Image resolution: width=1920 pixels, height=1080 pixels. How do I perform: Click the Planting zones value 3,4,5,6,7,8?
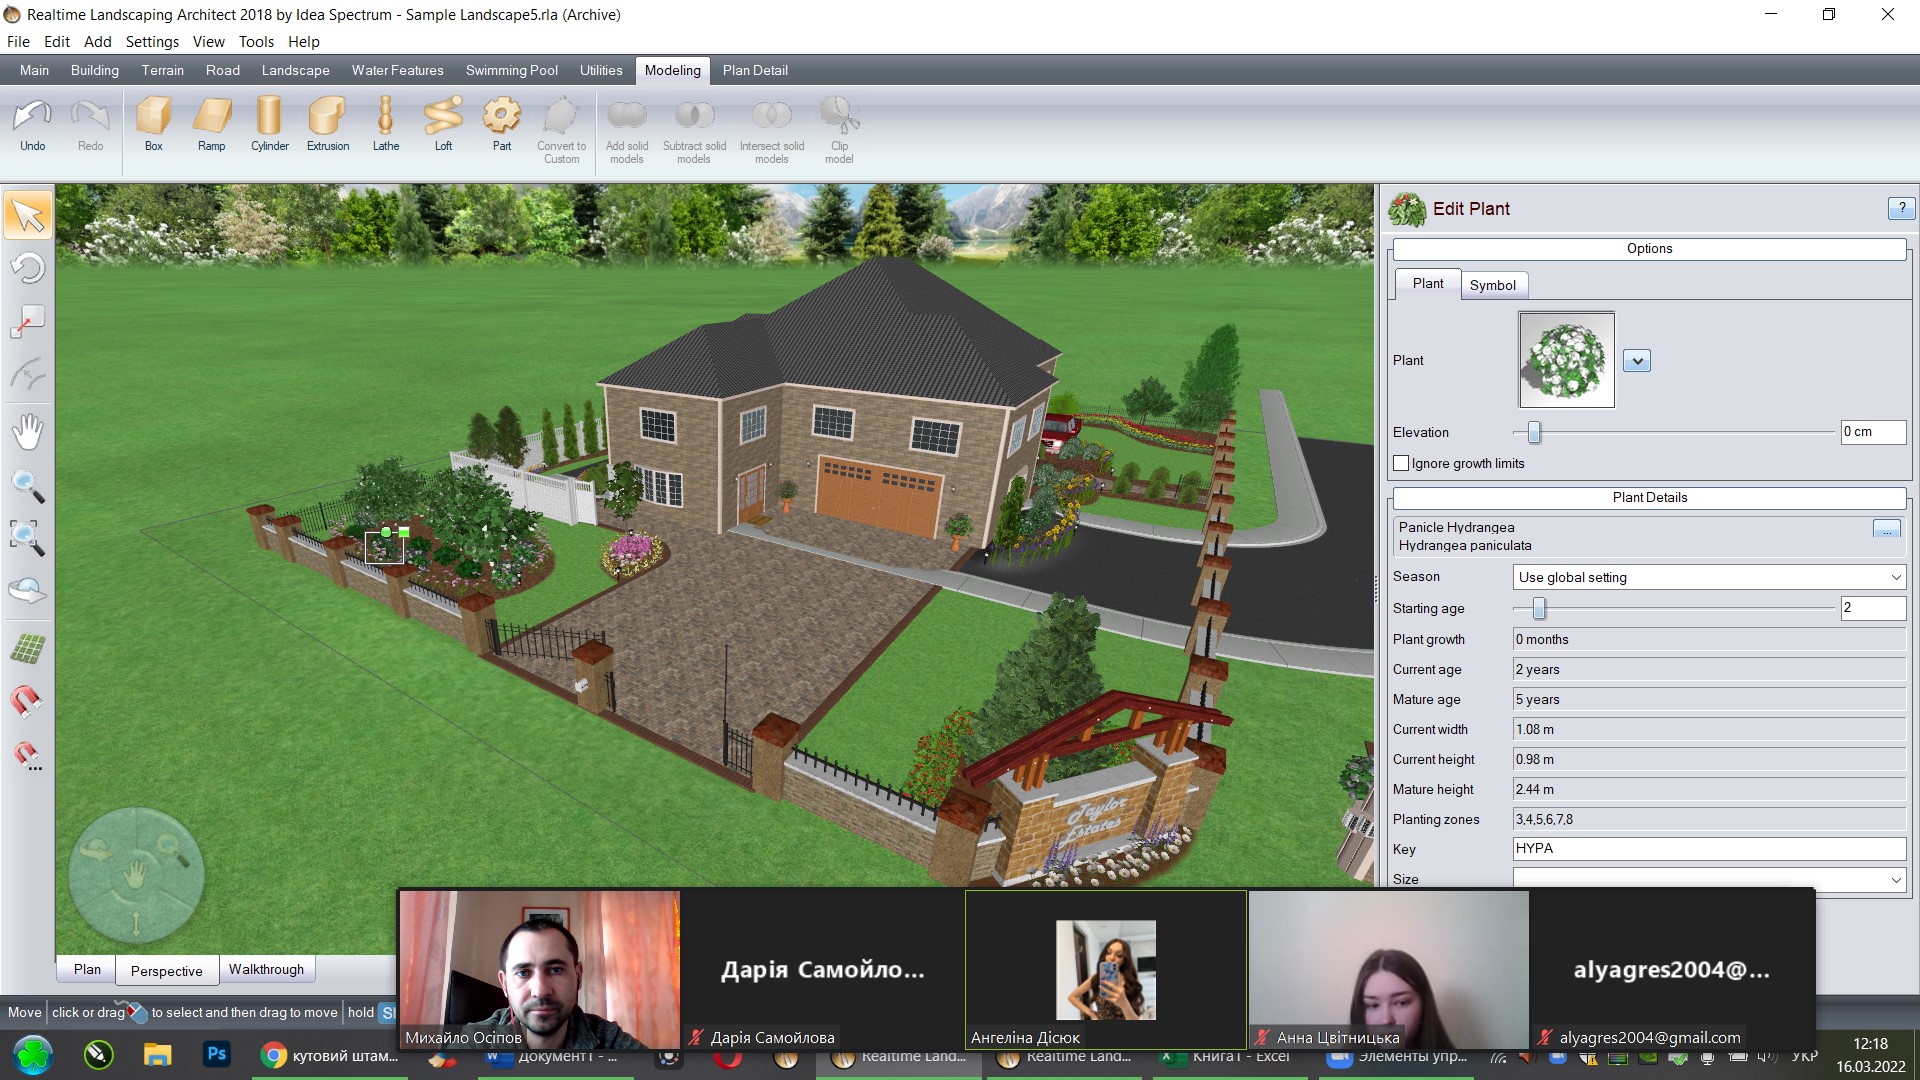1709,819
